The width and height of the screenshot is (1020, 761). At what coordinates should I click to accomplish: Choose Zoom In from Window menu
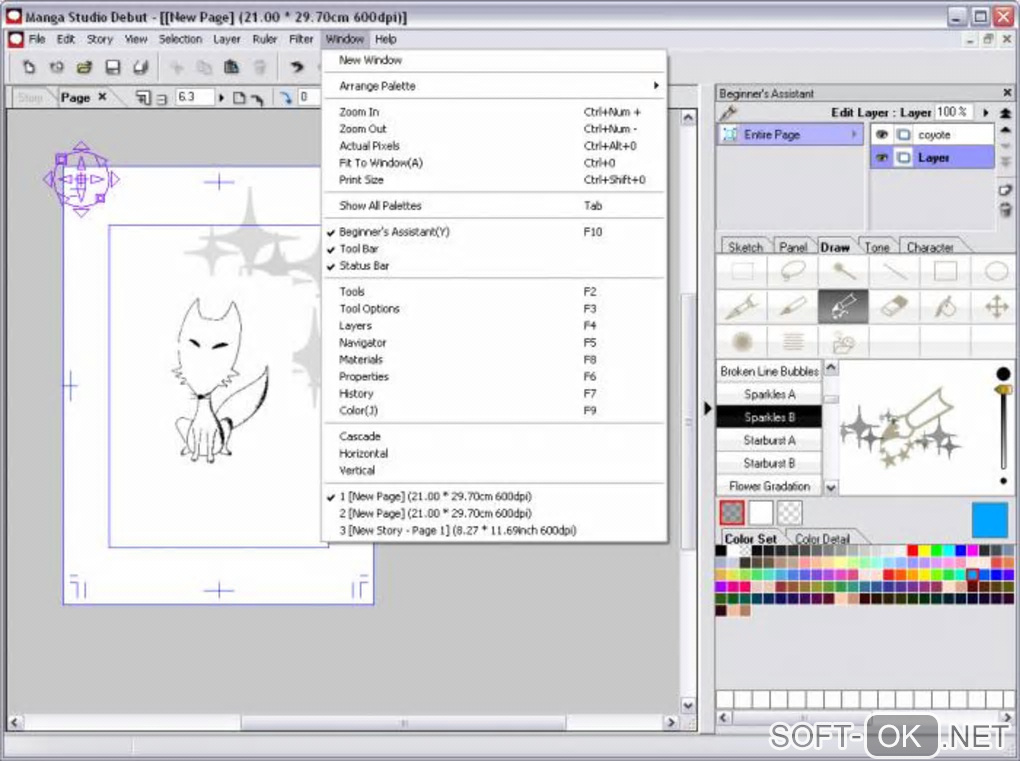(x=494, y=112)
